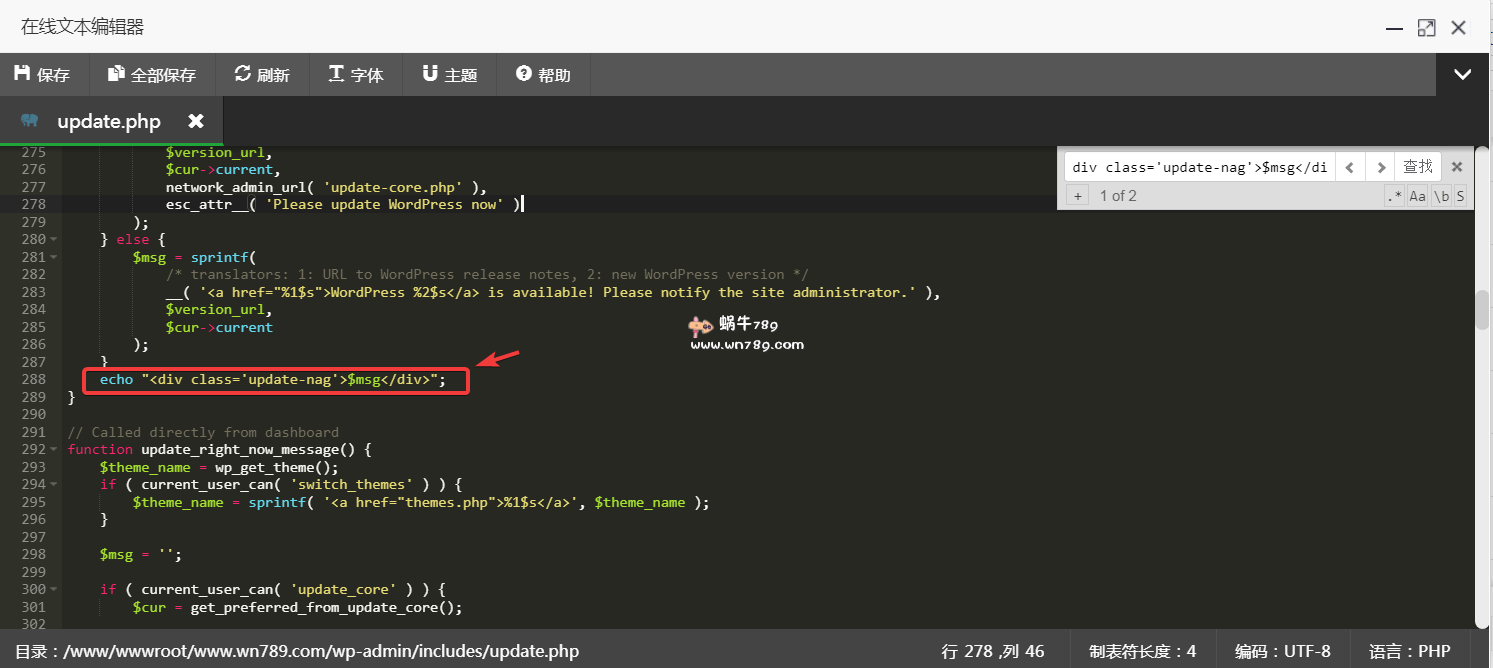Image resolution: width=1493 pixels, height=668 pixels.
Task: Click the 查找 find button
Action: click(1418, 167)
